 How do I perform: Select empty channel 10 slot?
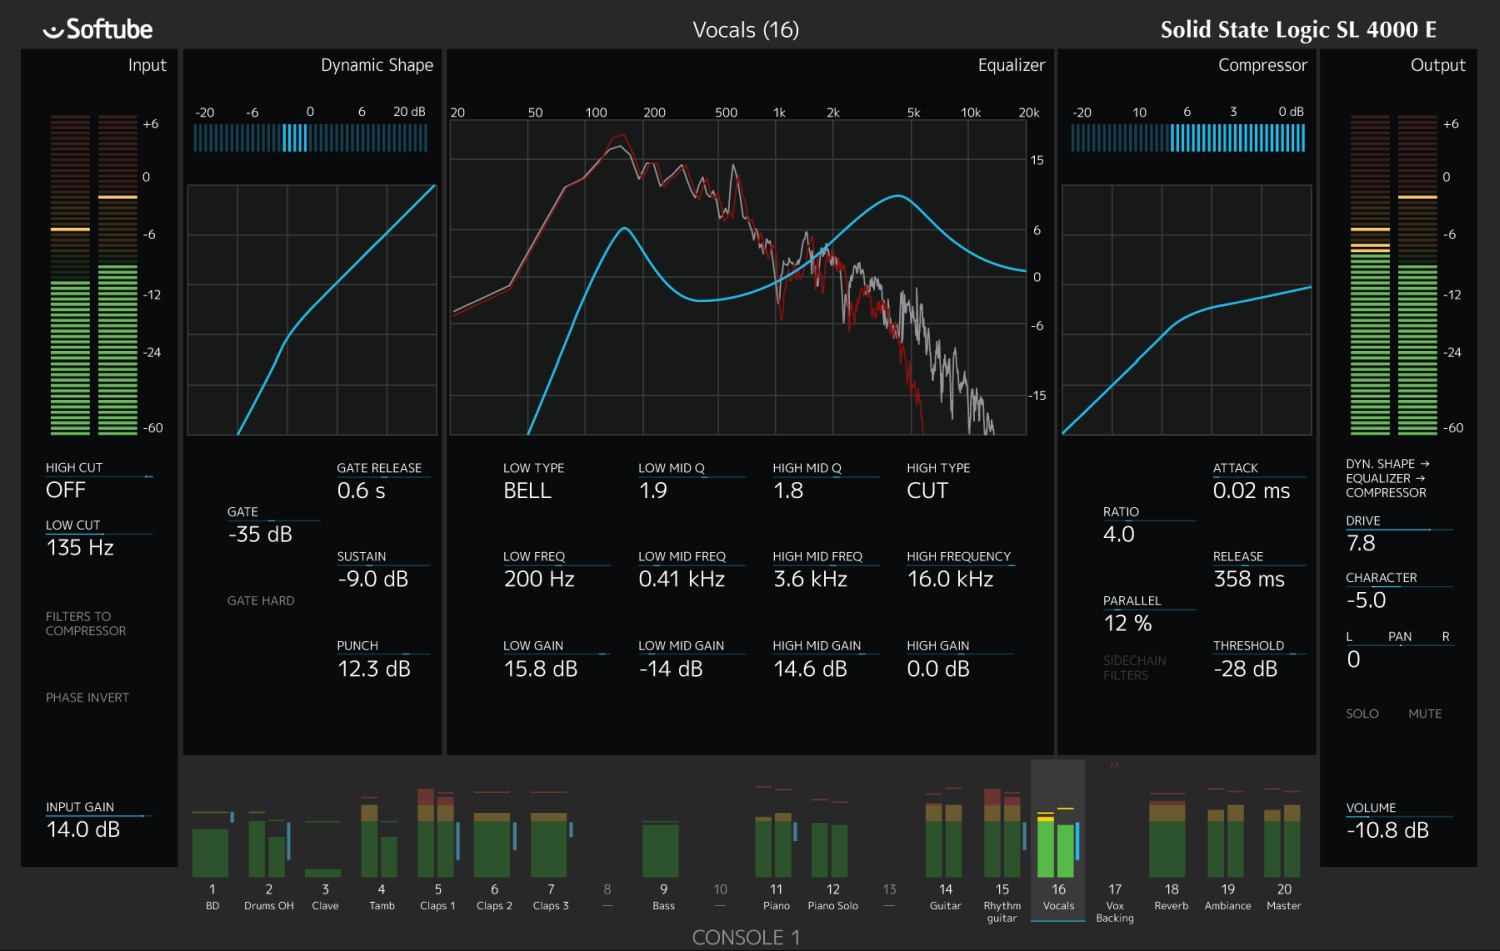720,896
